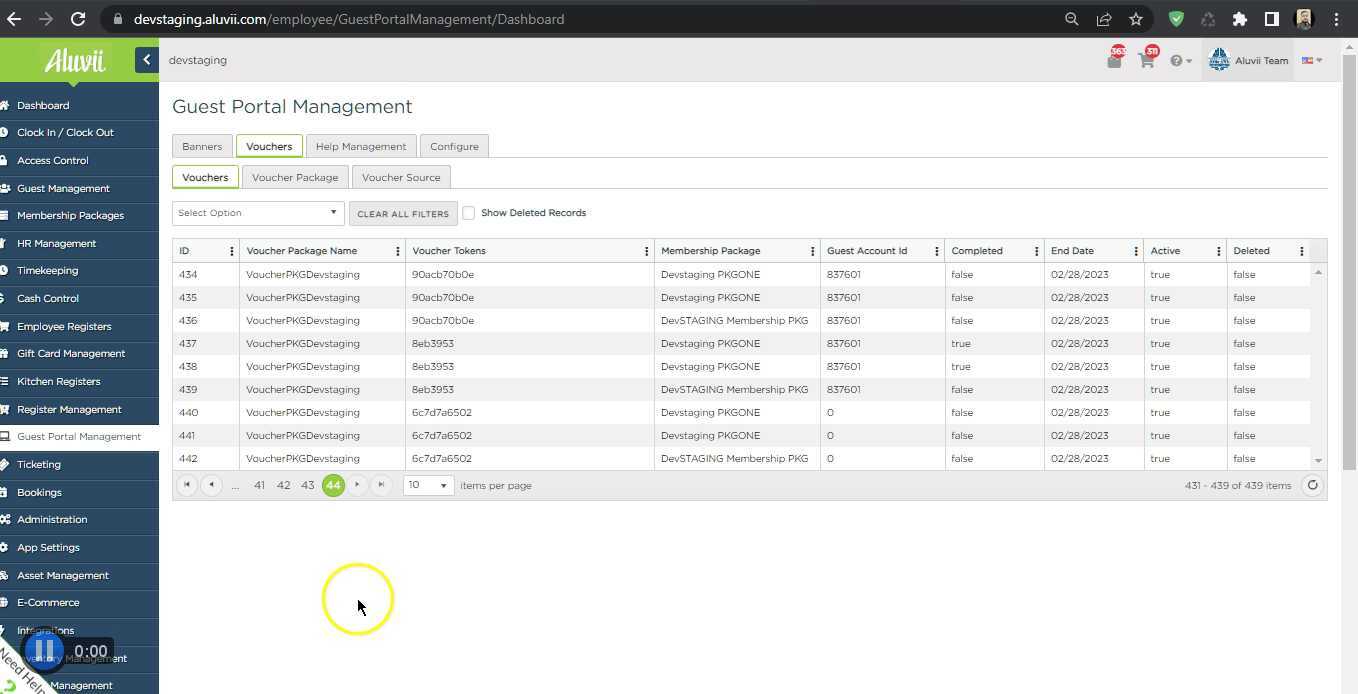Open Membership Packages in the sidebar
Image resolution: width=1358 pixels, height=694 pixels.
click(x=70, y=216)
